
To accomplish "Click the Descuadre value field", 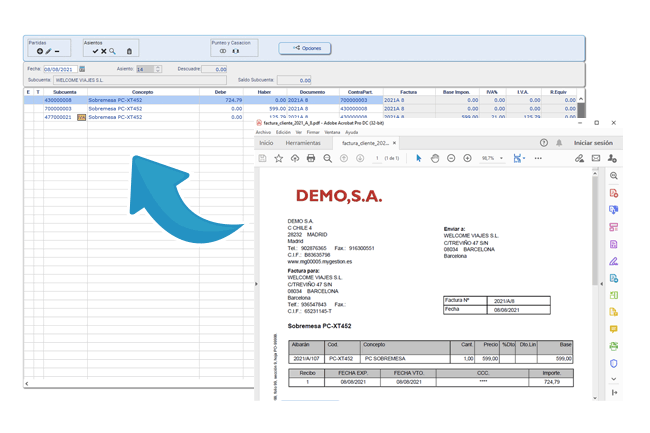I will tap(215, 70).
